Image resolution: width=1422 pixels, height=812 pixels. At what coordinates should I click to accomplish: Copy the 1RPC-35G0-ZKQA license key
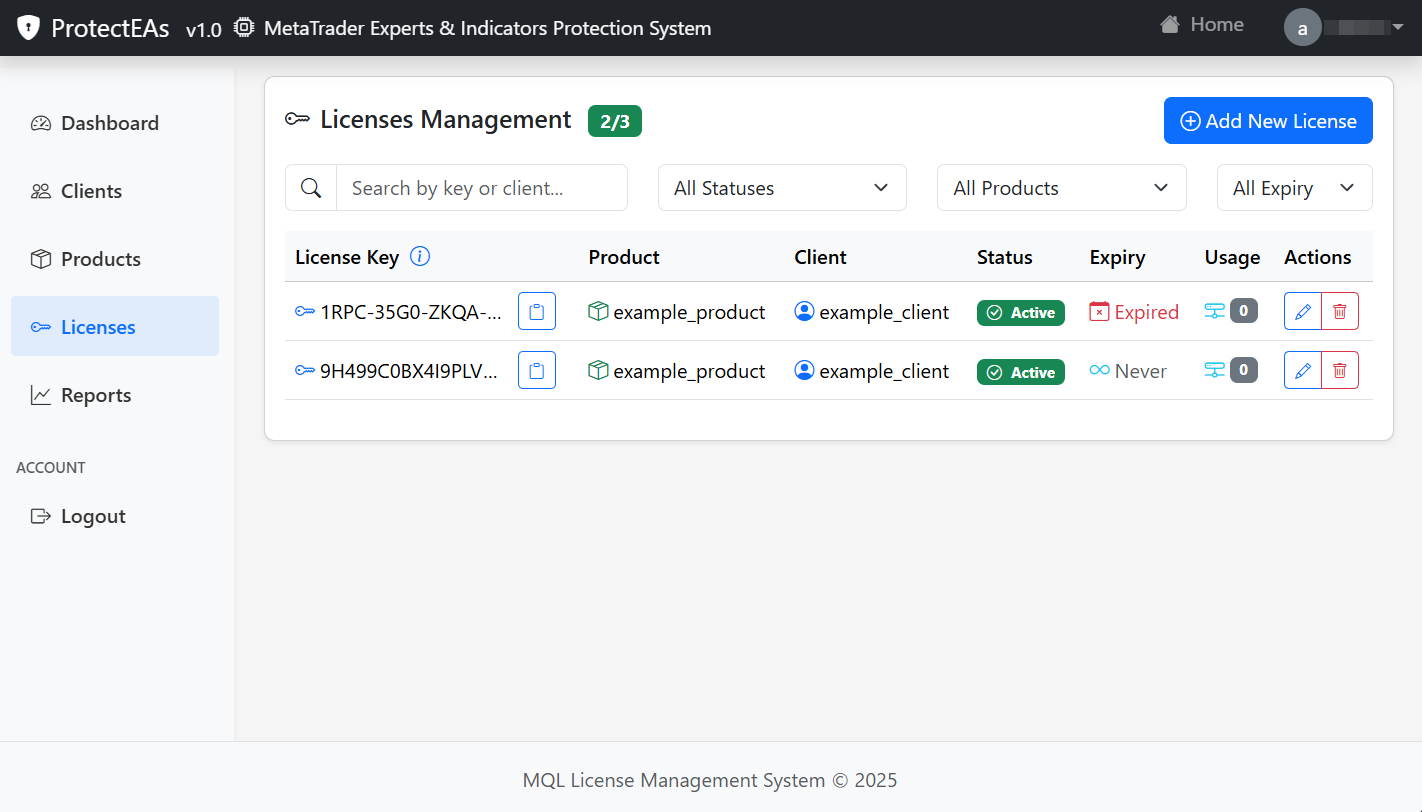537,312
